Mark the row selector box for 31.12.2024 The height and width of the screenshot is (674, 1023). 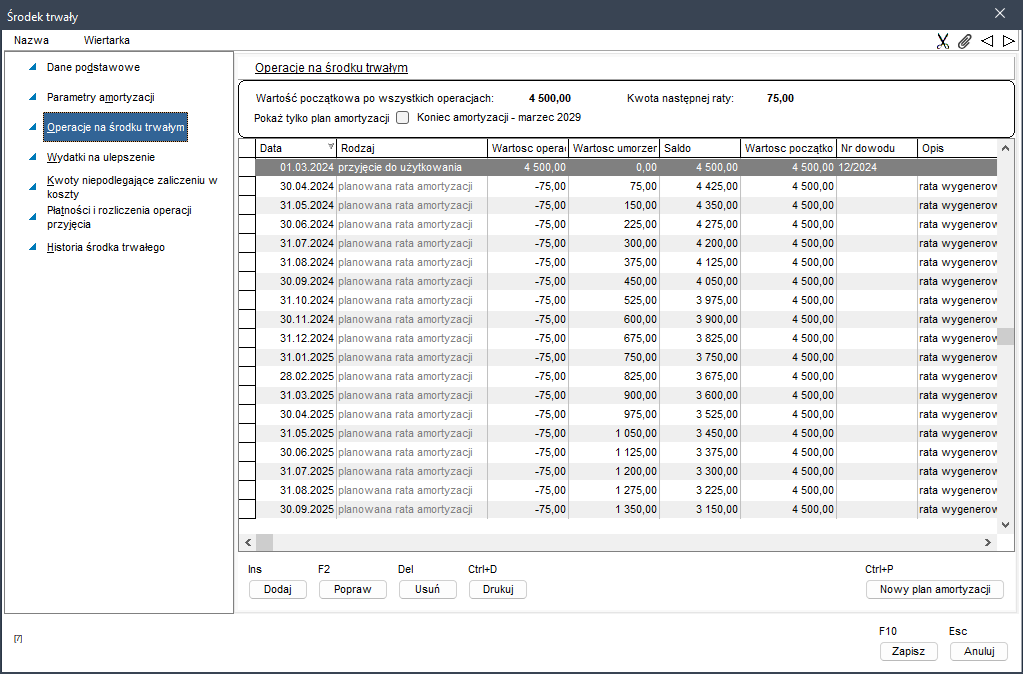coord(247,339)
